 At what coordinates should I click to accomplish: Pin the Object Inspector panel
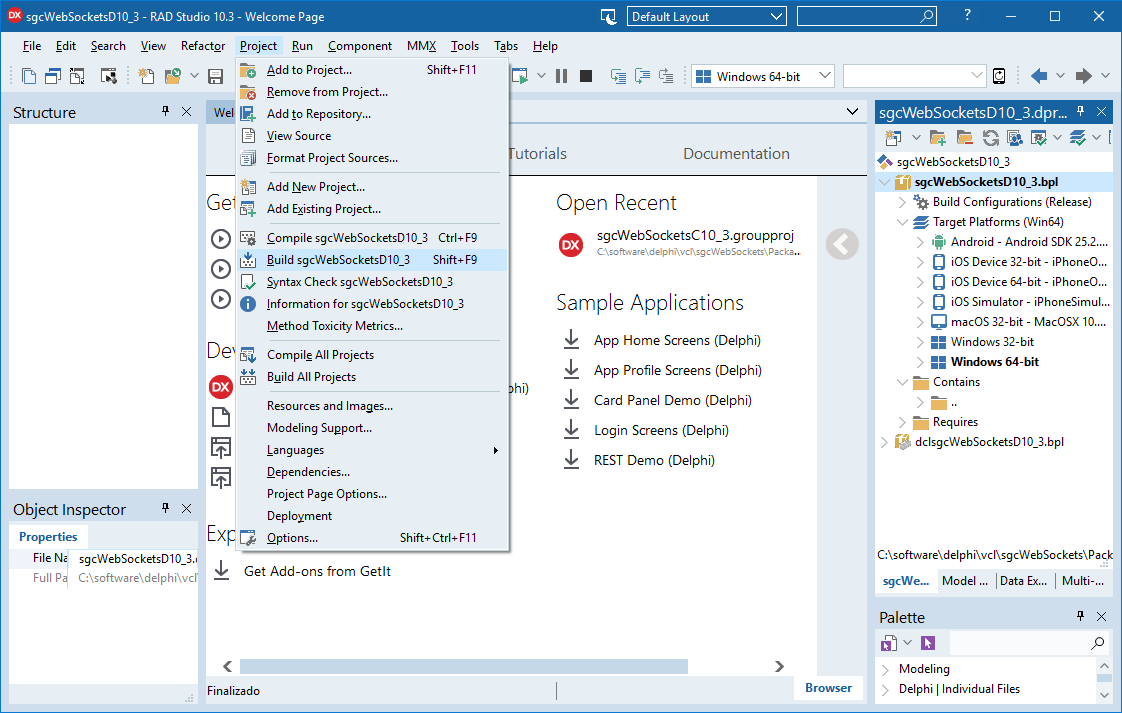click(165, 508)
